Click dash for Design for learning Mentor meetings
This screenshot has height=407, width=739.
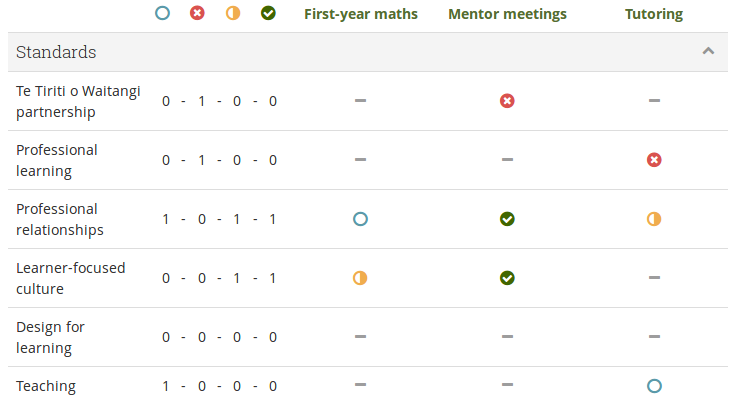coord(507,337)
